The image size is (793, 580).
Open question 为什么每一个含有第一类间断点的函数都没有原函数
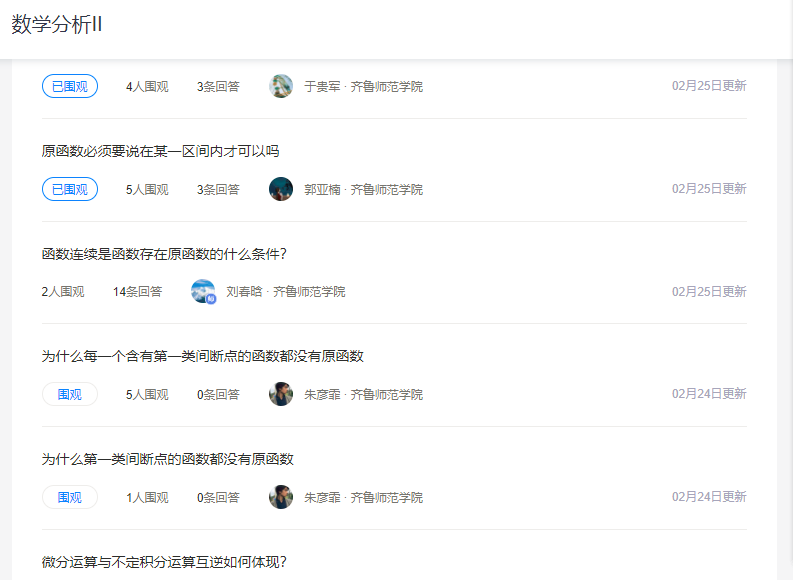click(202, 356)
